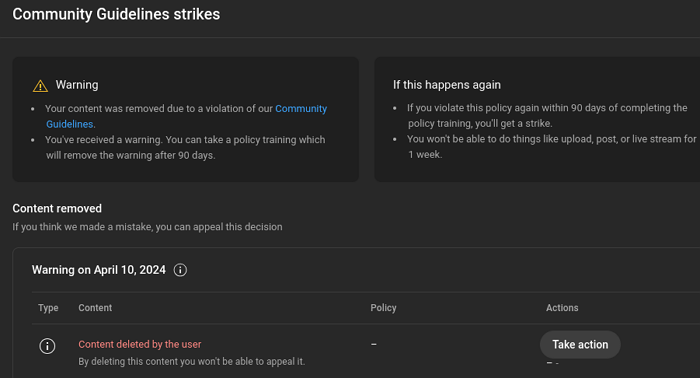Click the 'You've received a warning' bullet text
This screenshot has height=378, width=700.
click(x=185, y=147)
